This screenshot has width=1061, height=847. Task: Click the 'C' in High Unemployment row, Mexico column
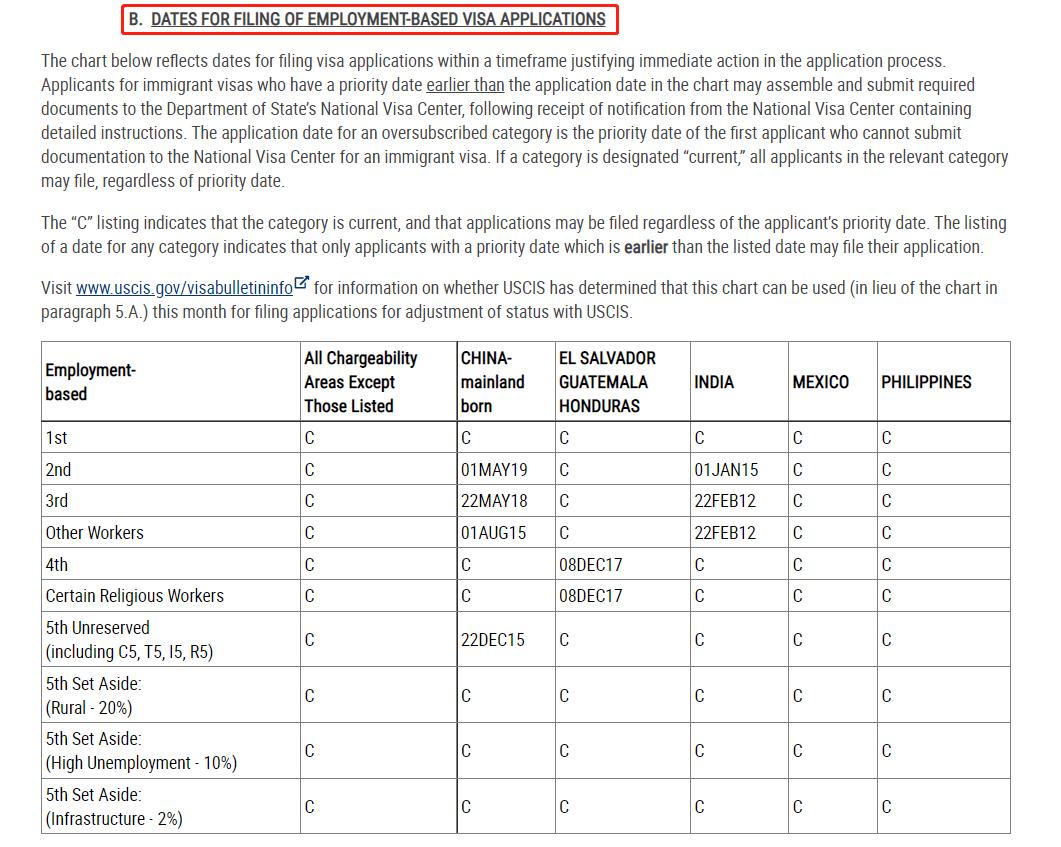click(798, 751)
